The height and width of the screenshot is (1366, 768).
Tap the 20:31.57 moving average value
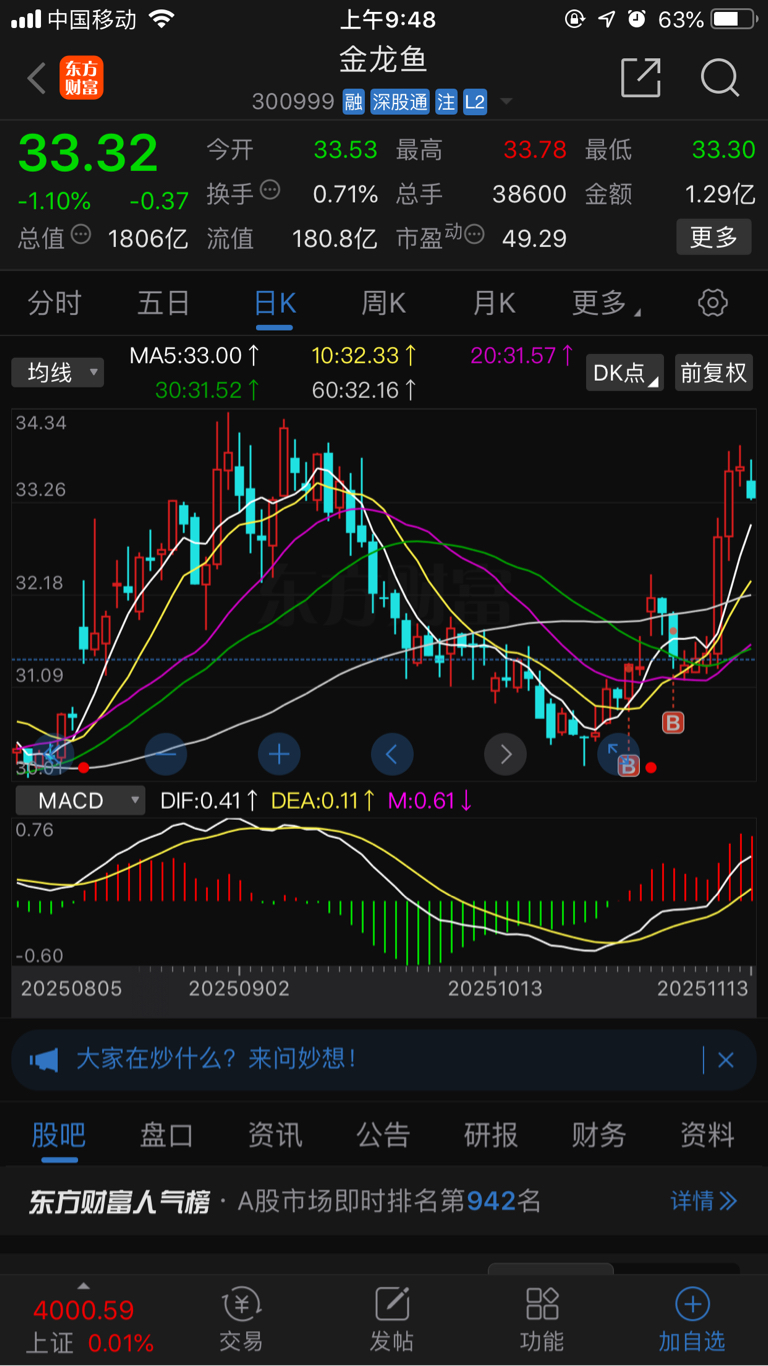click(x=522, y=355)
